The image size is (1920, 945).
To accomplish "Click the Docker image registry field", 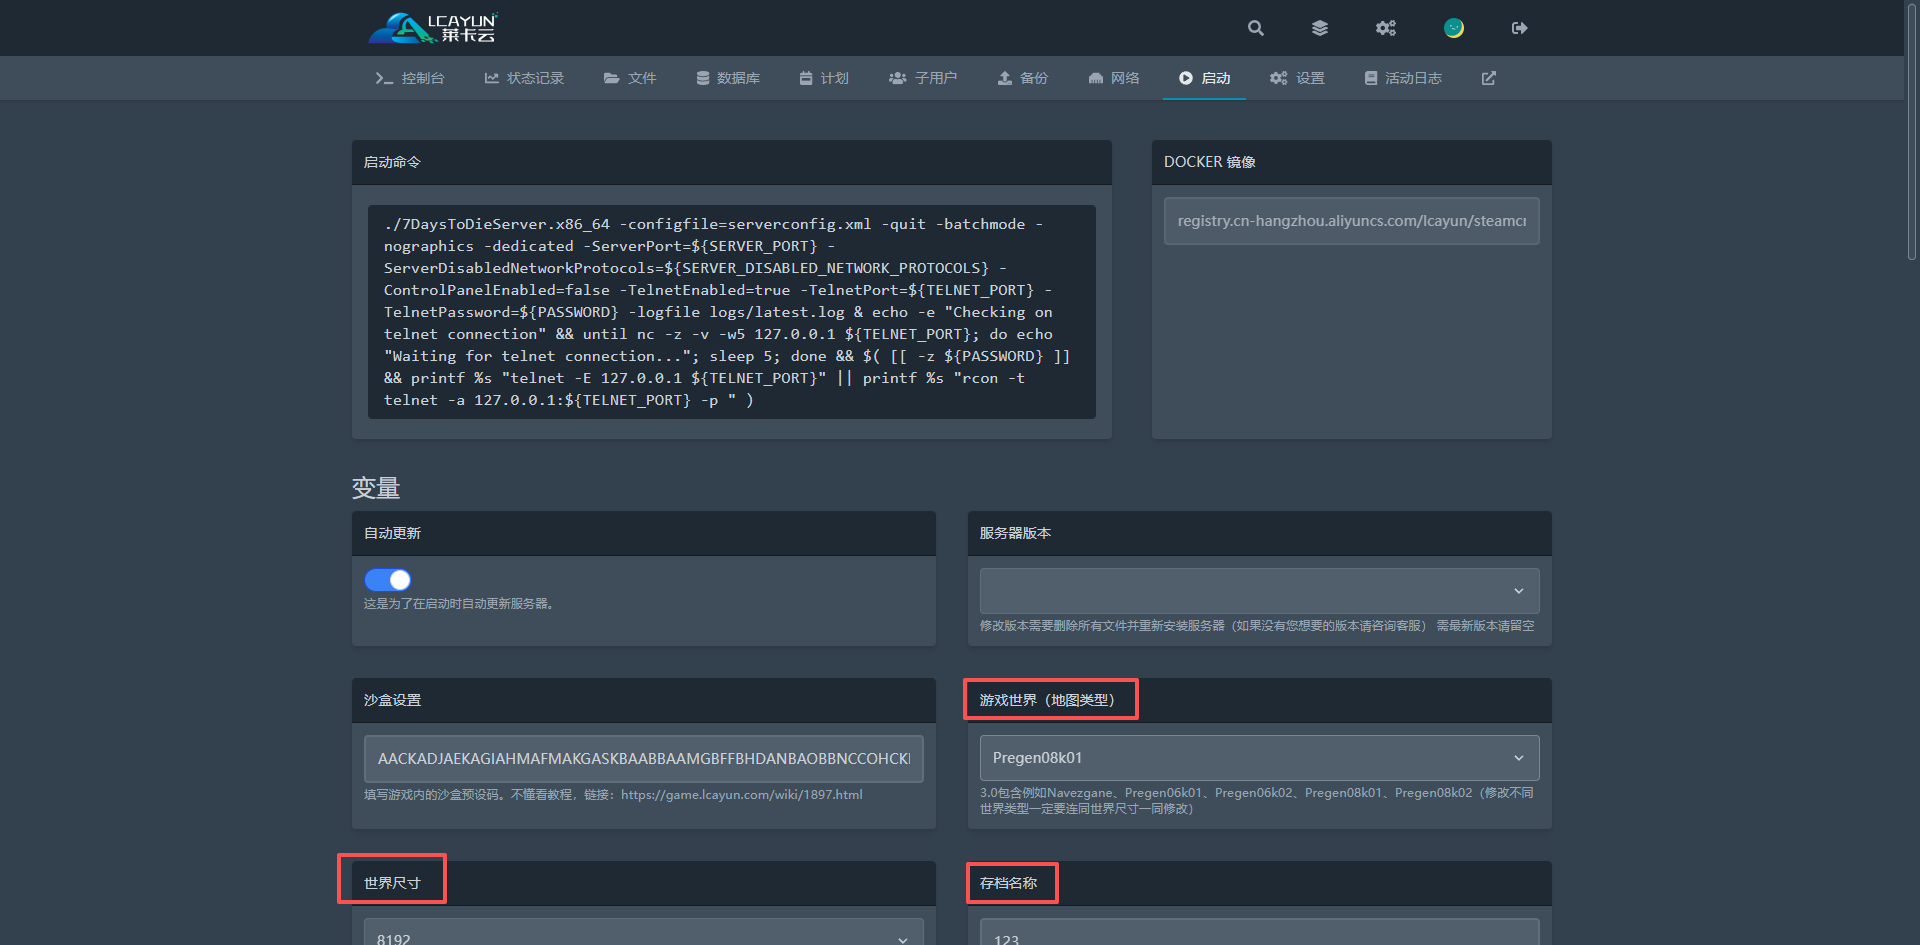I will [x=1352, y=221].
